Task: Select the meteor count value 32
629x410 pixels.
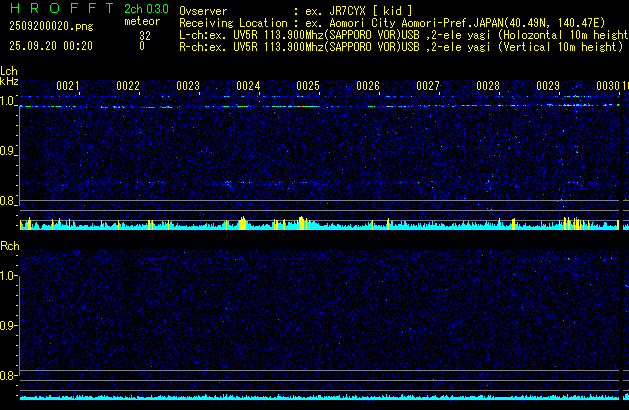Action: coord(145,34)
